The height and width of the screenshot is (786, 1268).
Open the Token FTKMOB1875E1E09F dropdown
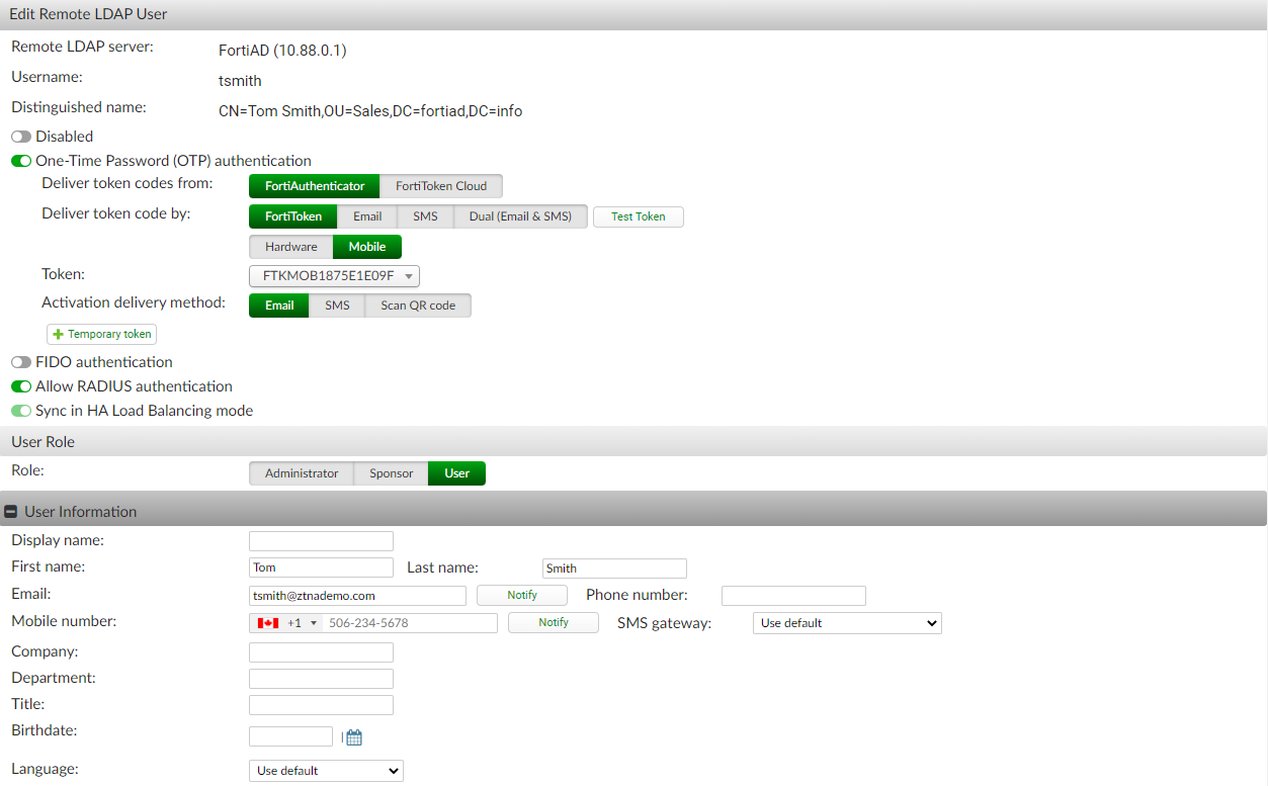[x=334, y=276]
